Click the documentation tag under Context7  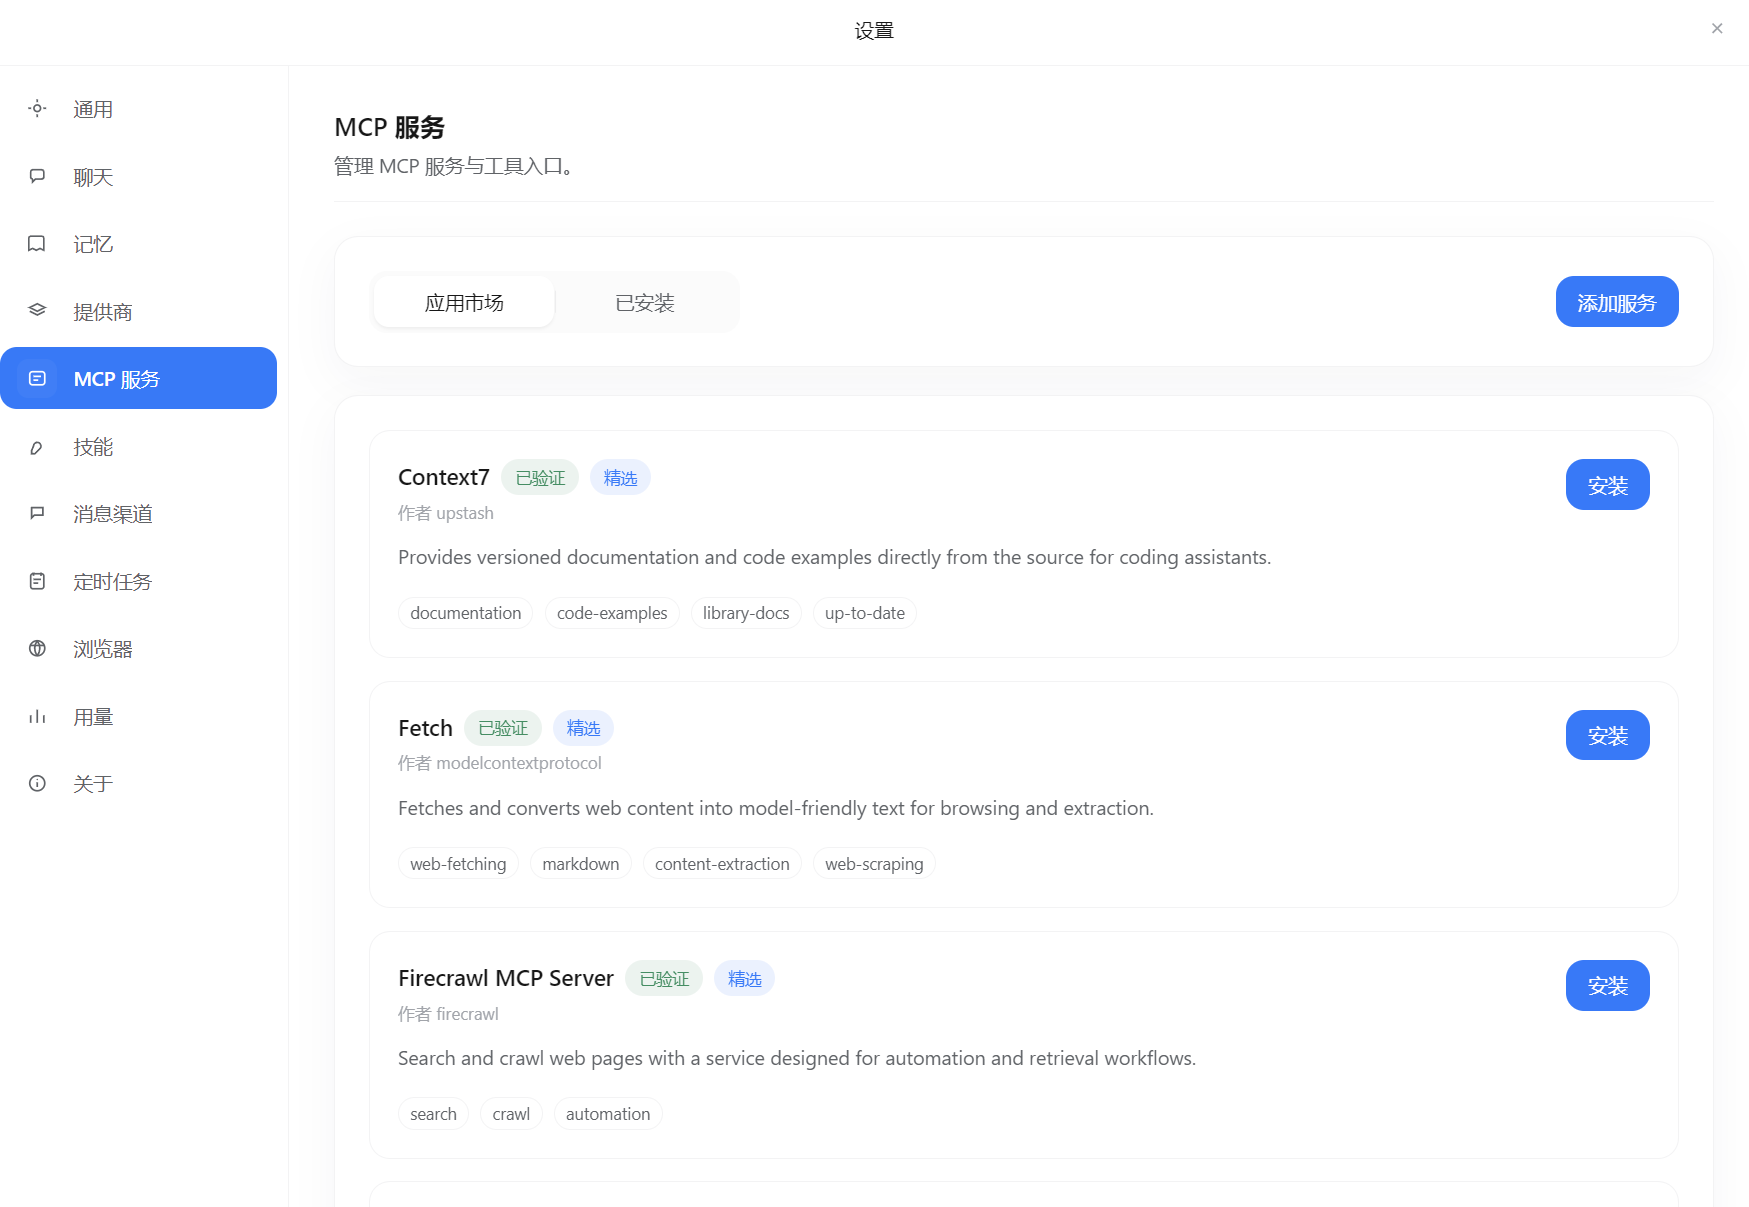tap(465, 612)
